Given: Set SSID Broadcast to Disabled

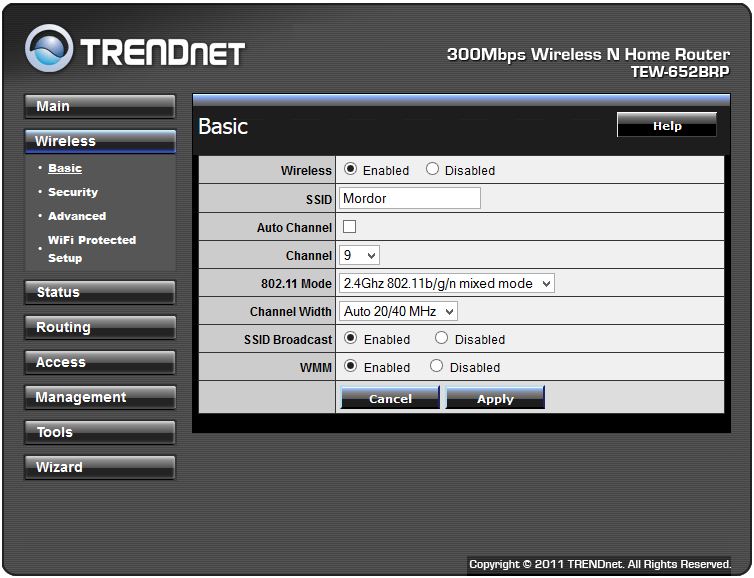Looking at the screenshot, I should coord(441,339).
